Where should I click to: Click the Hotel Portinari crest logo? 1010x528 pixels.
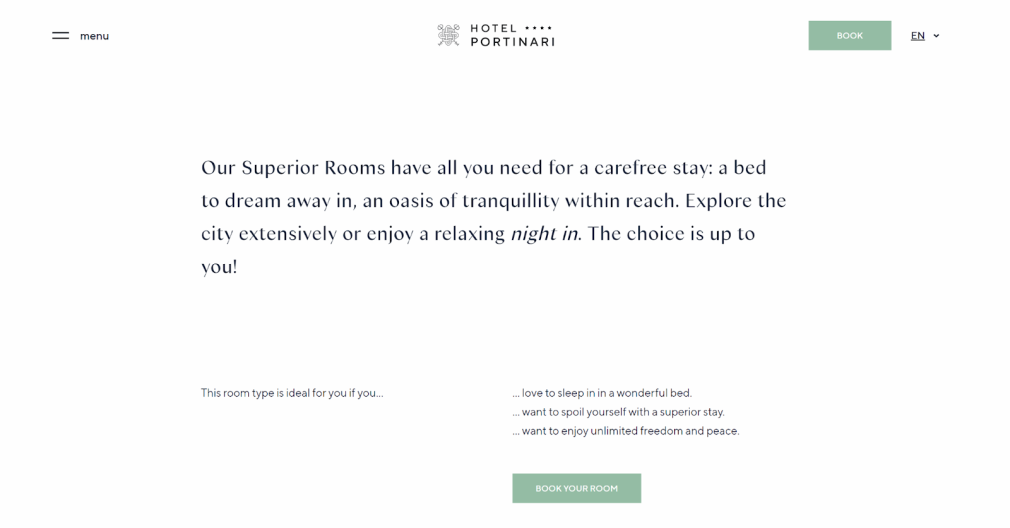point(448,35)
